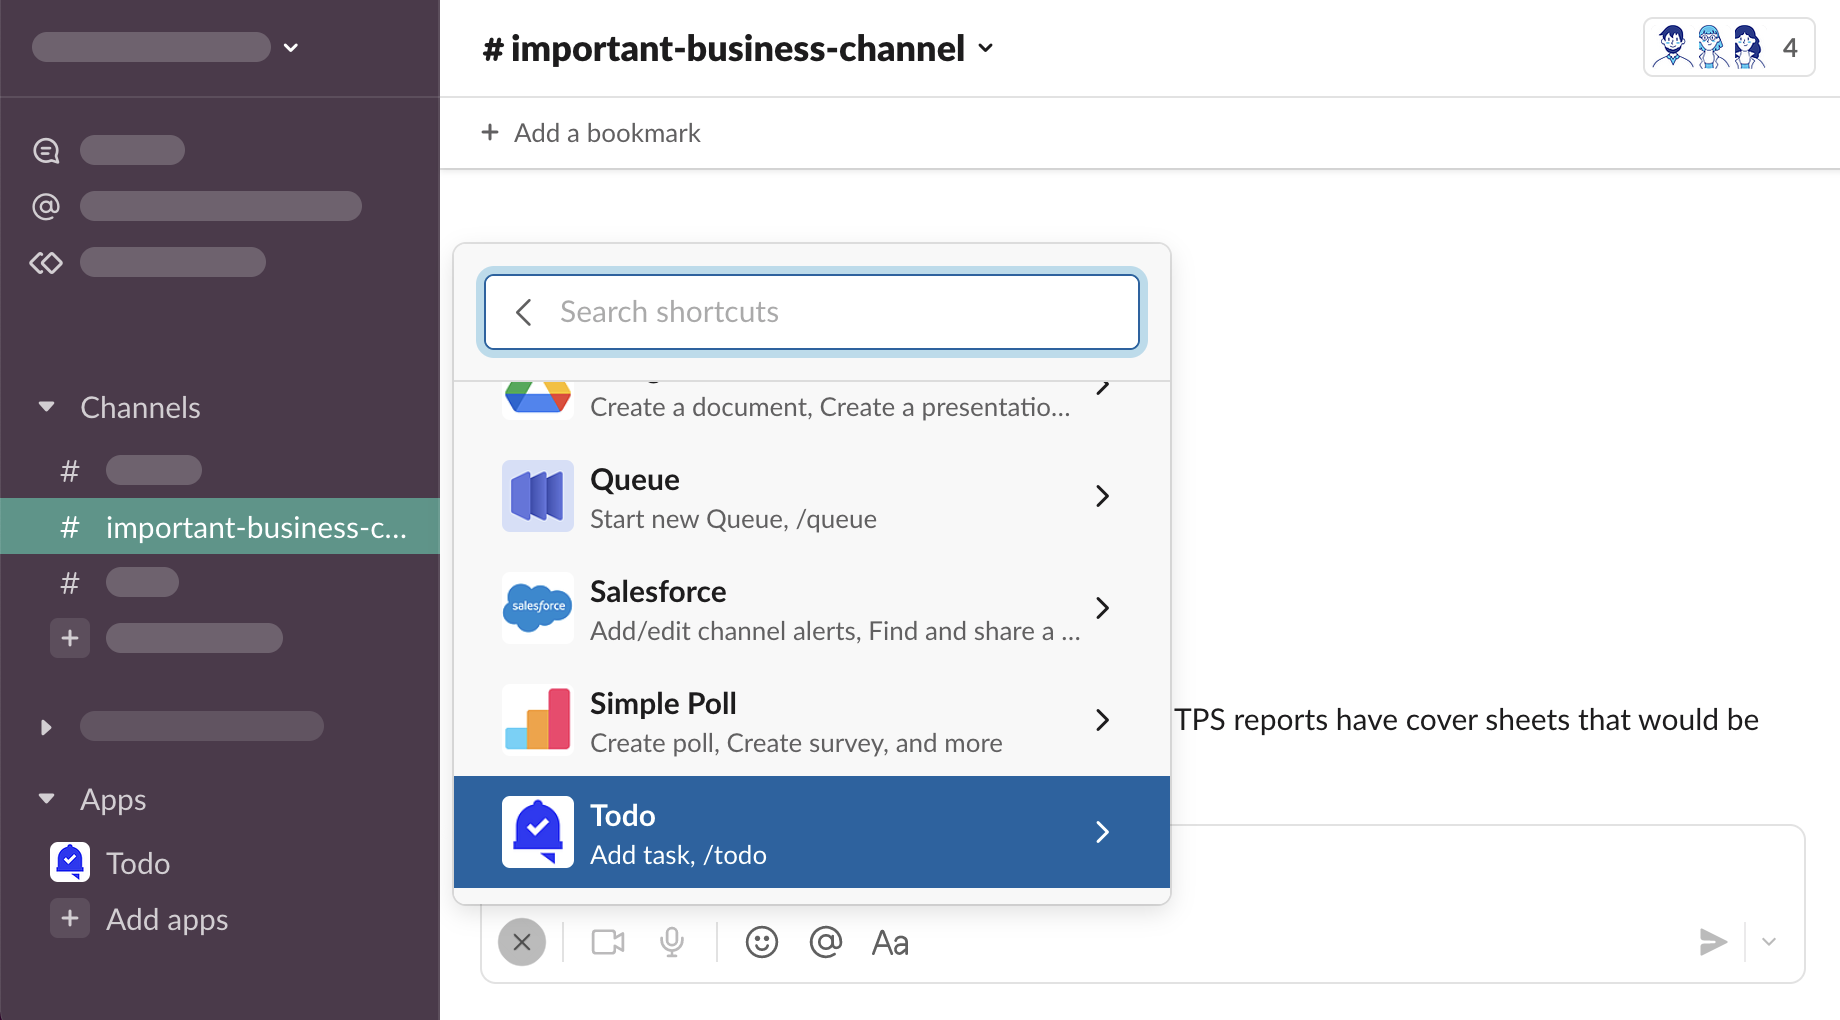This screenshot has height=1020, width=1840.
Task: Close shortcuts menu with the X button
Action: (522, 942)
